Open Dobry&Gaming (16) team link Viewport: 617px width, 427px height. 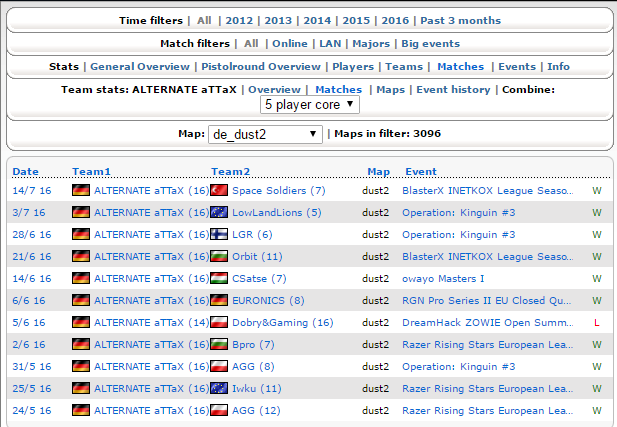283,323
